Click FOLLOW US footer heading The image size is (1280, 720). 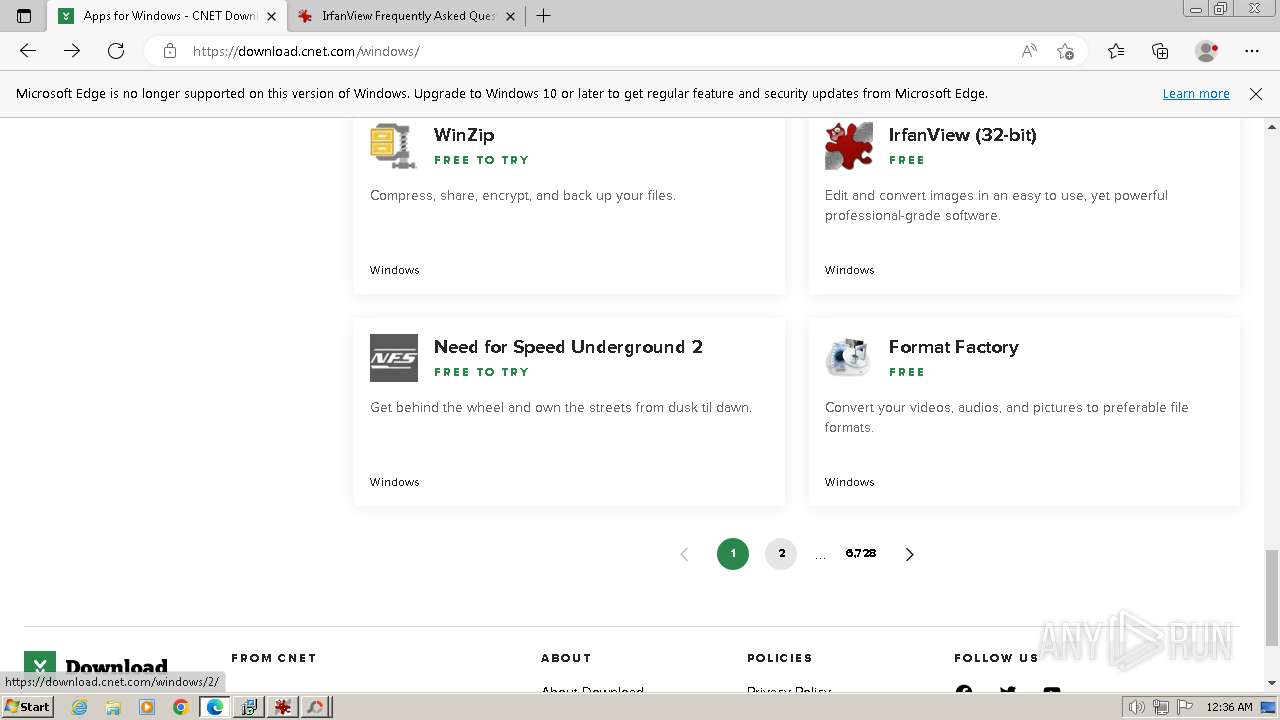point(997,658)
